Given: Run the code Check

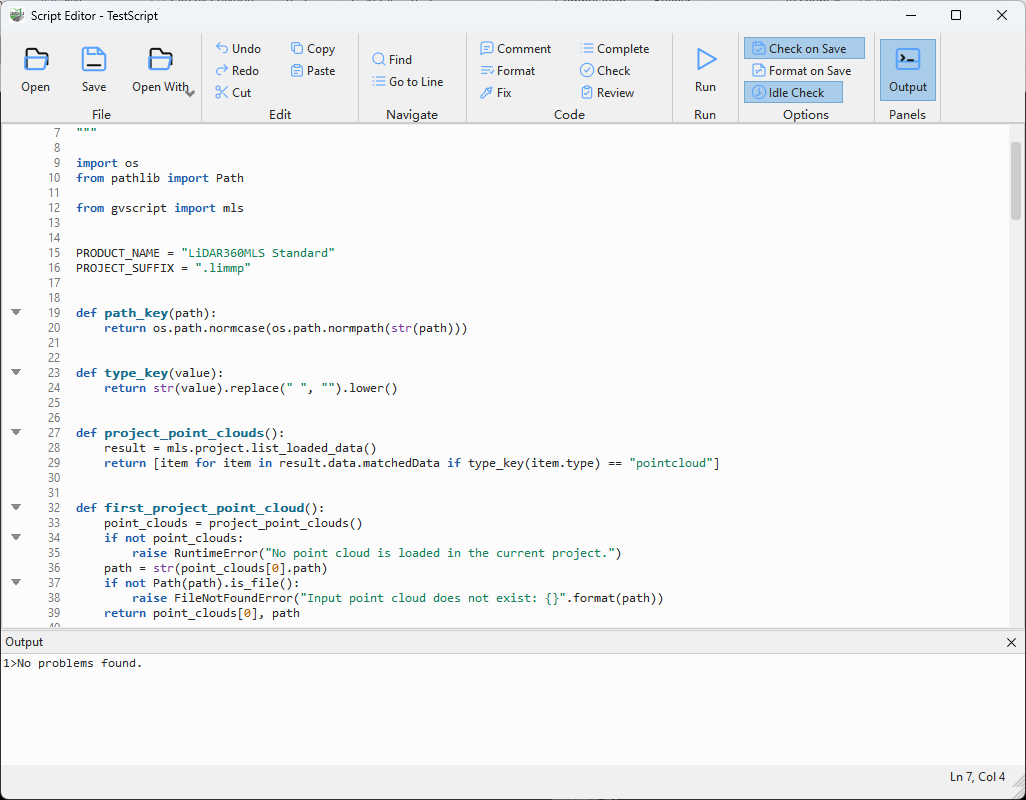Looking at the screenshot, I should [x=605, y=71].
